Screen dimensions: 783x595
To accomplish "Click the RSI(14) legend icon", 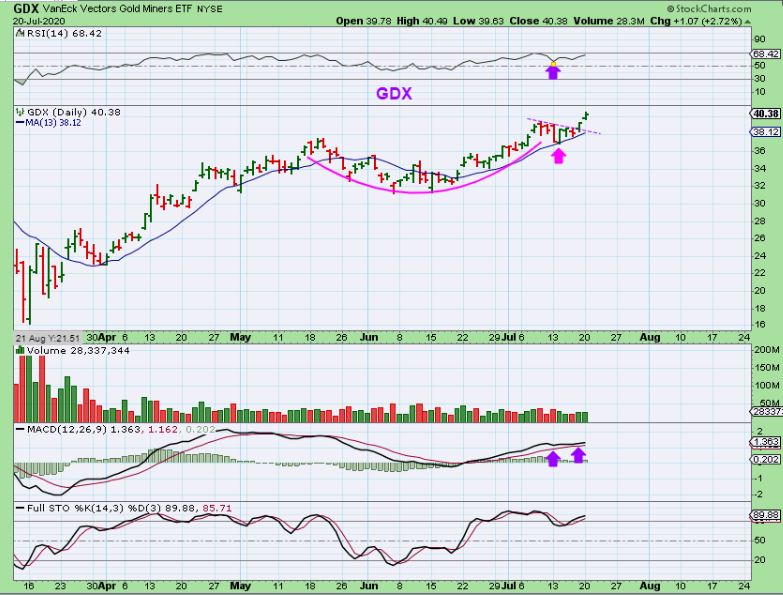I will click(20, 33).
